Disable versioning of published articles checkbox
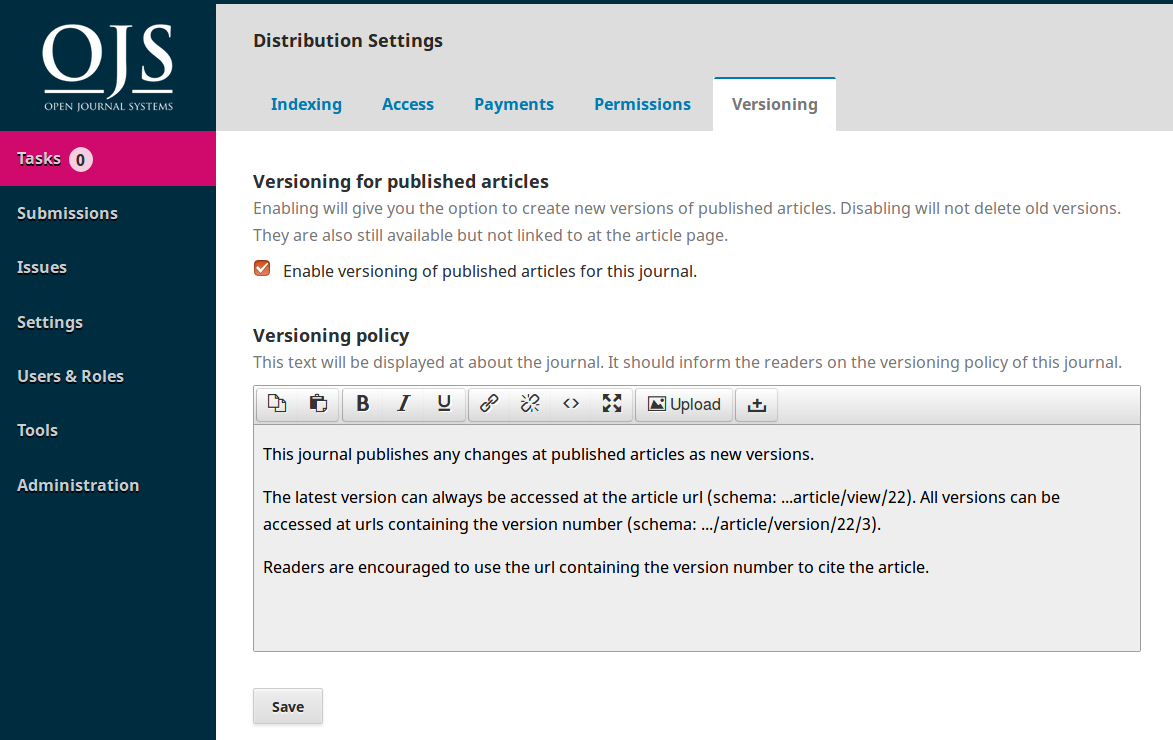Image resolution: width=1173 pixels, height=740 pixels. 262,269
